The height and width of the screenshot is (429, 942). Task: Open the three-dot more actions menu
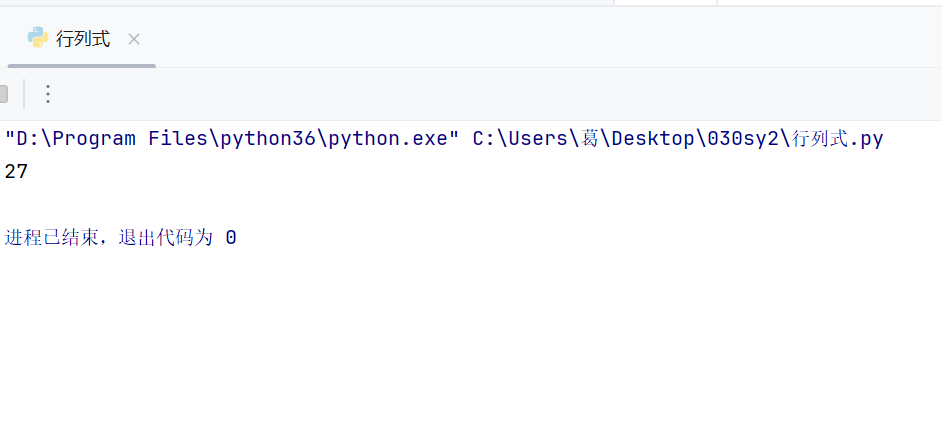(48, 94)
